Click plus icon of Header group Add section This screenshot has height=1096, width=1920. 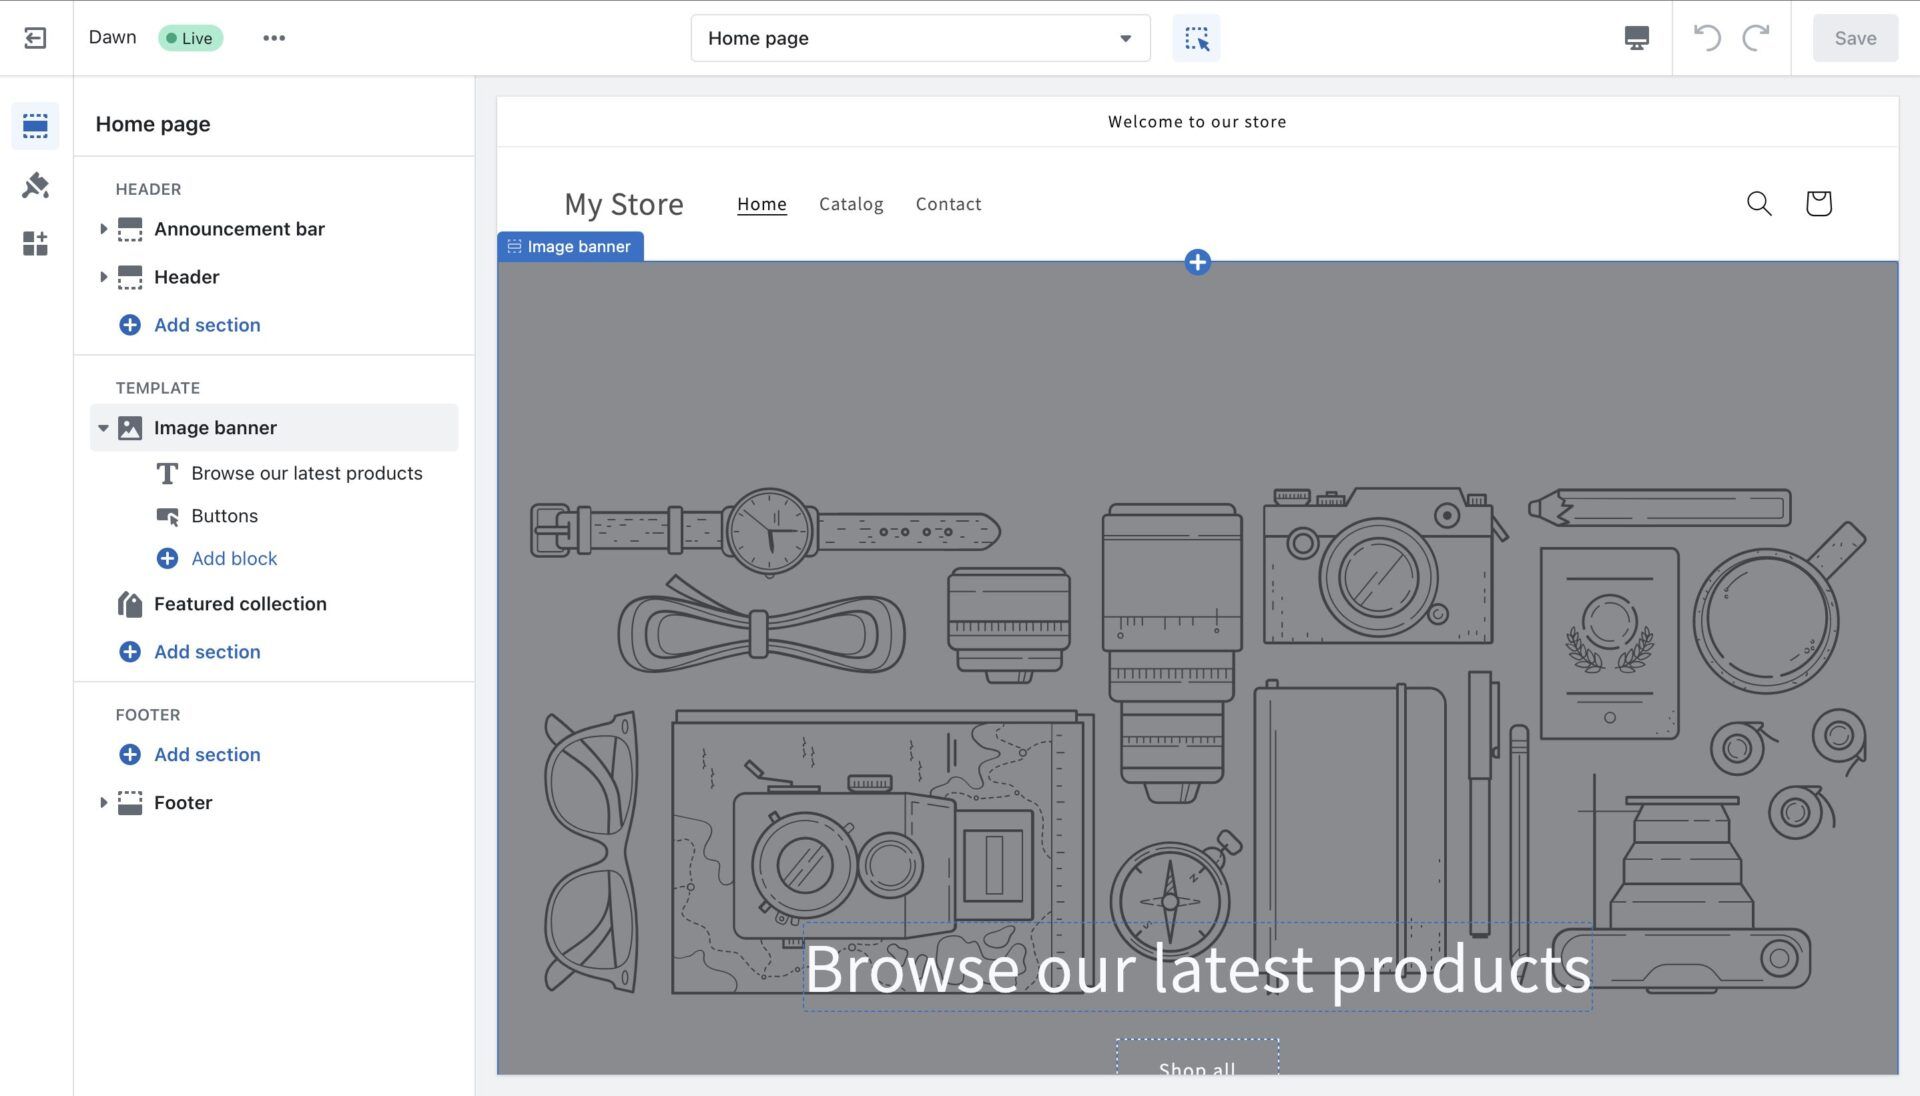pyautogui.click(x=130, y=325)
